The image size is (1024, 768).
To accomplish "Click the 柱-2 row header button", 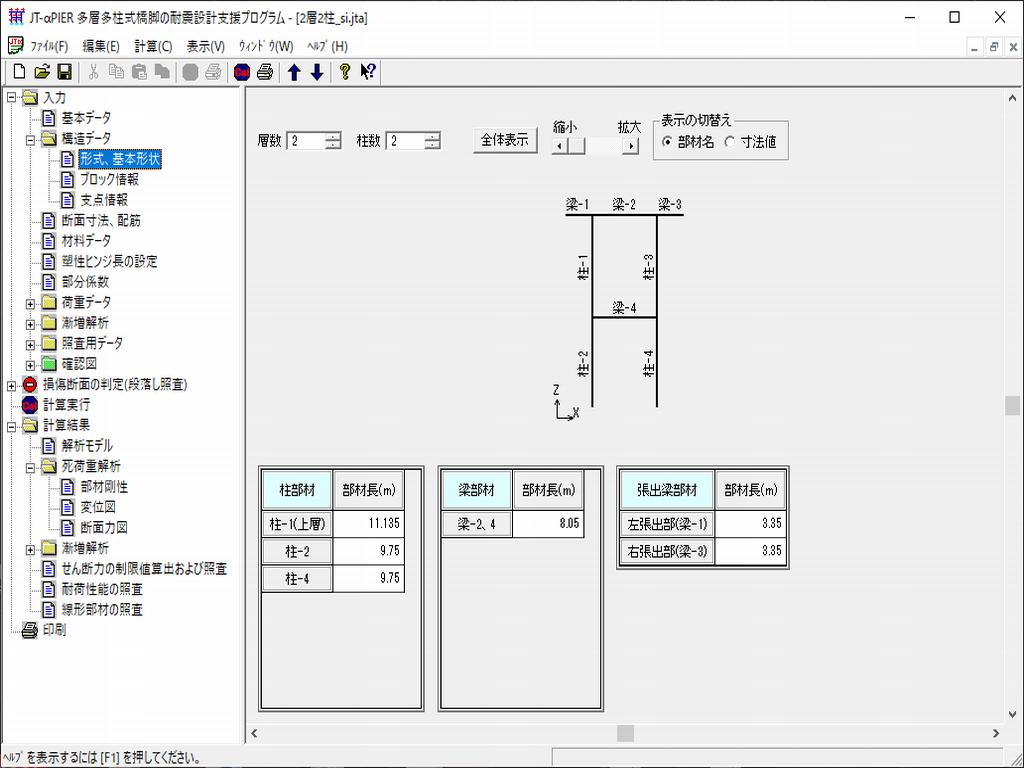I will click(297, 550).
